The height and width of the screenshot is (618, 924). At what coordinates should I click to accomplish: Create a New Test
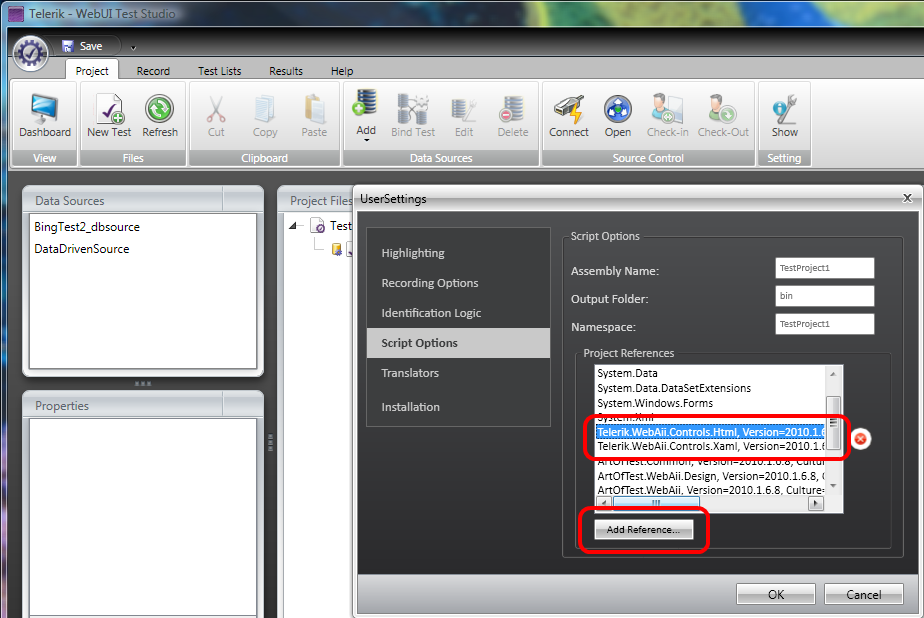(109, 115)
